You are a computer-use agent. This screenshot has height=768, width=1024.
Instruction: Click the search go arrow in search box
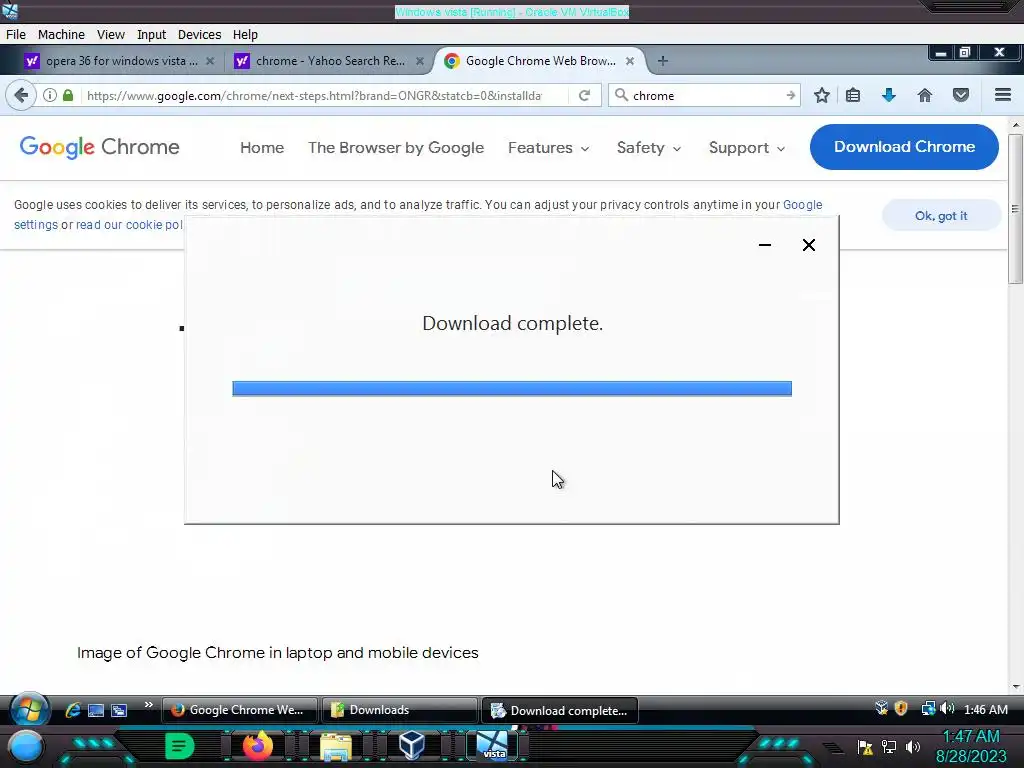[790, 95]
